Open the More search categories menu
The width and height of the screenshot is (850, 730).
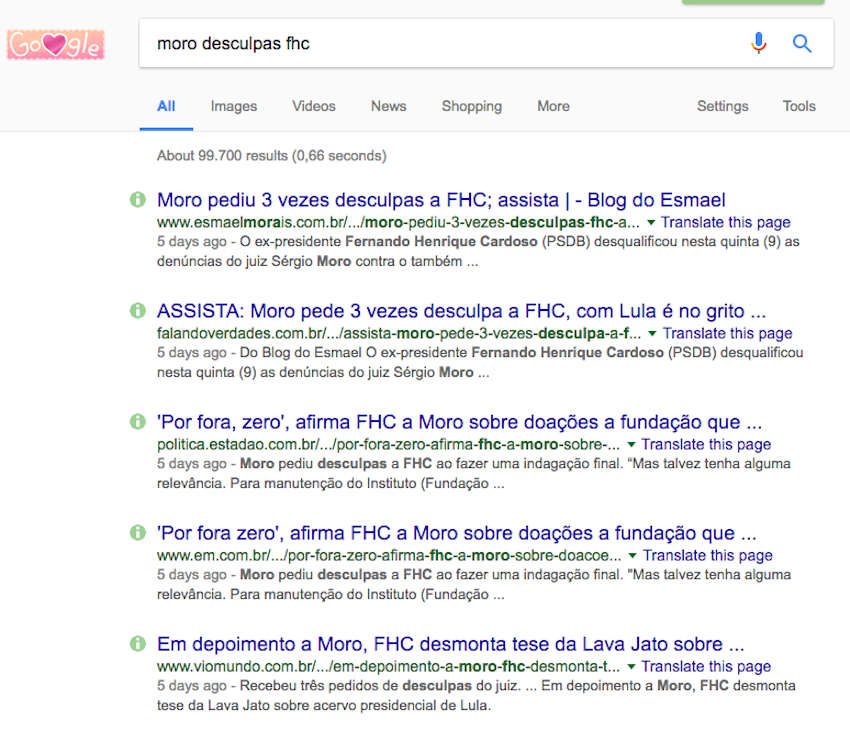click(553, 106)
